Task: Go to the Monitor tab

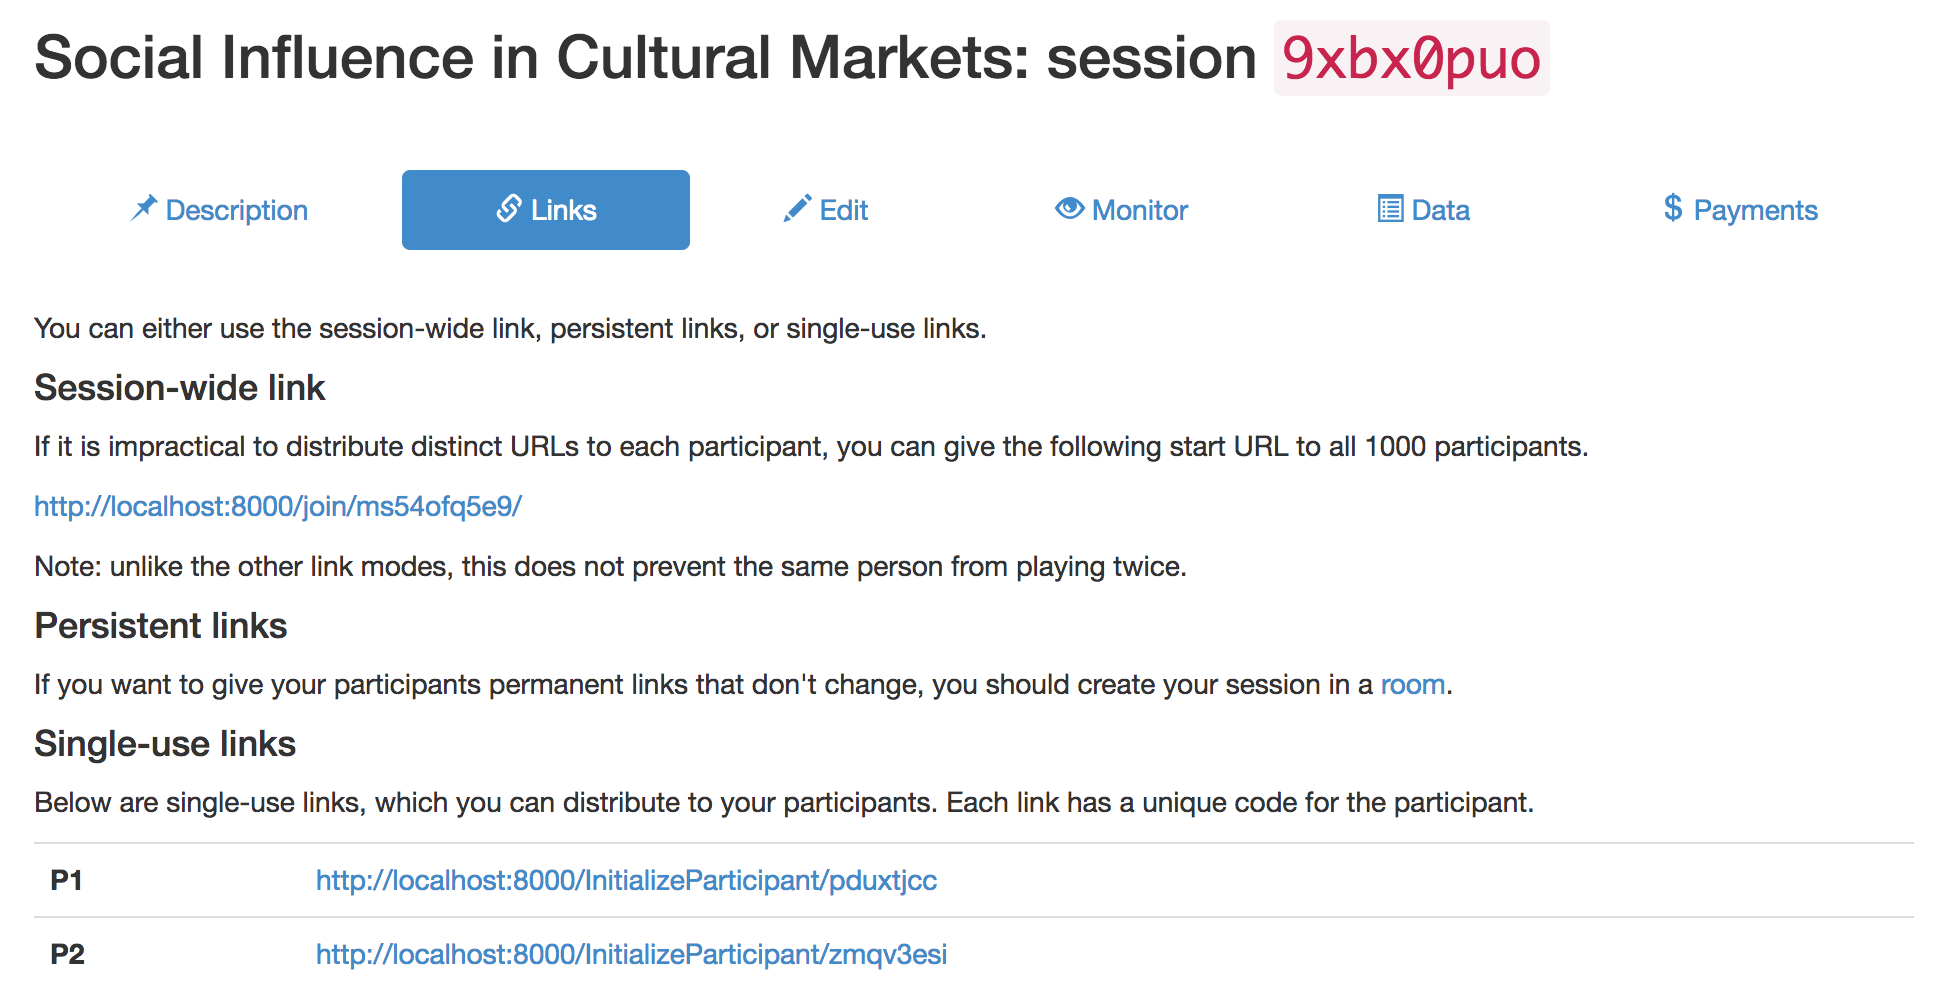Action: pyautogui.click(x=1121, y=210)
